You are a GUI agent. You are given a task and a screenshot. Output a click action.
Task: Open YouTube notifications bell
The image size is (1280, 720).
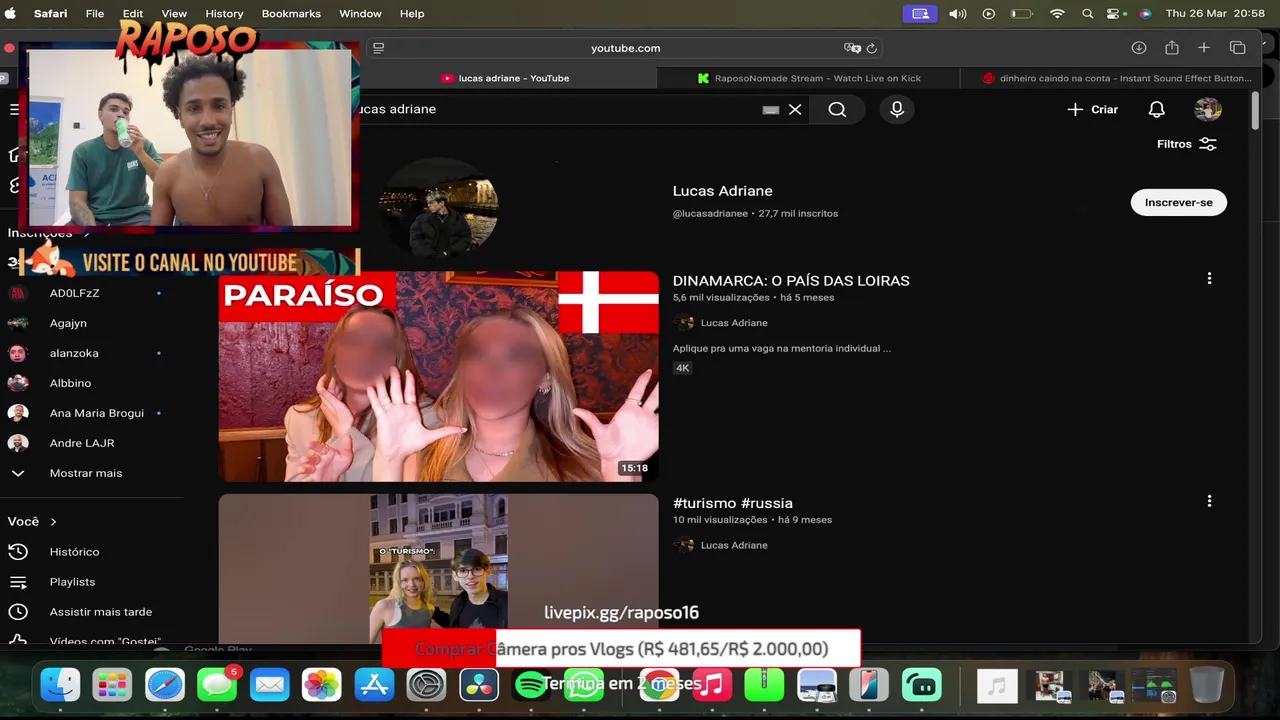[x=1156, y=109]
